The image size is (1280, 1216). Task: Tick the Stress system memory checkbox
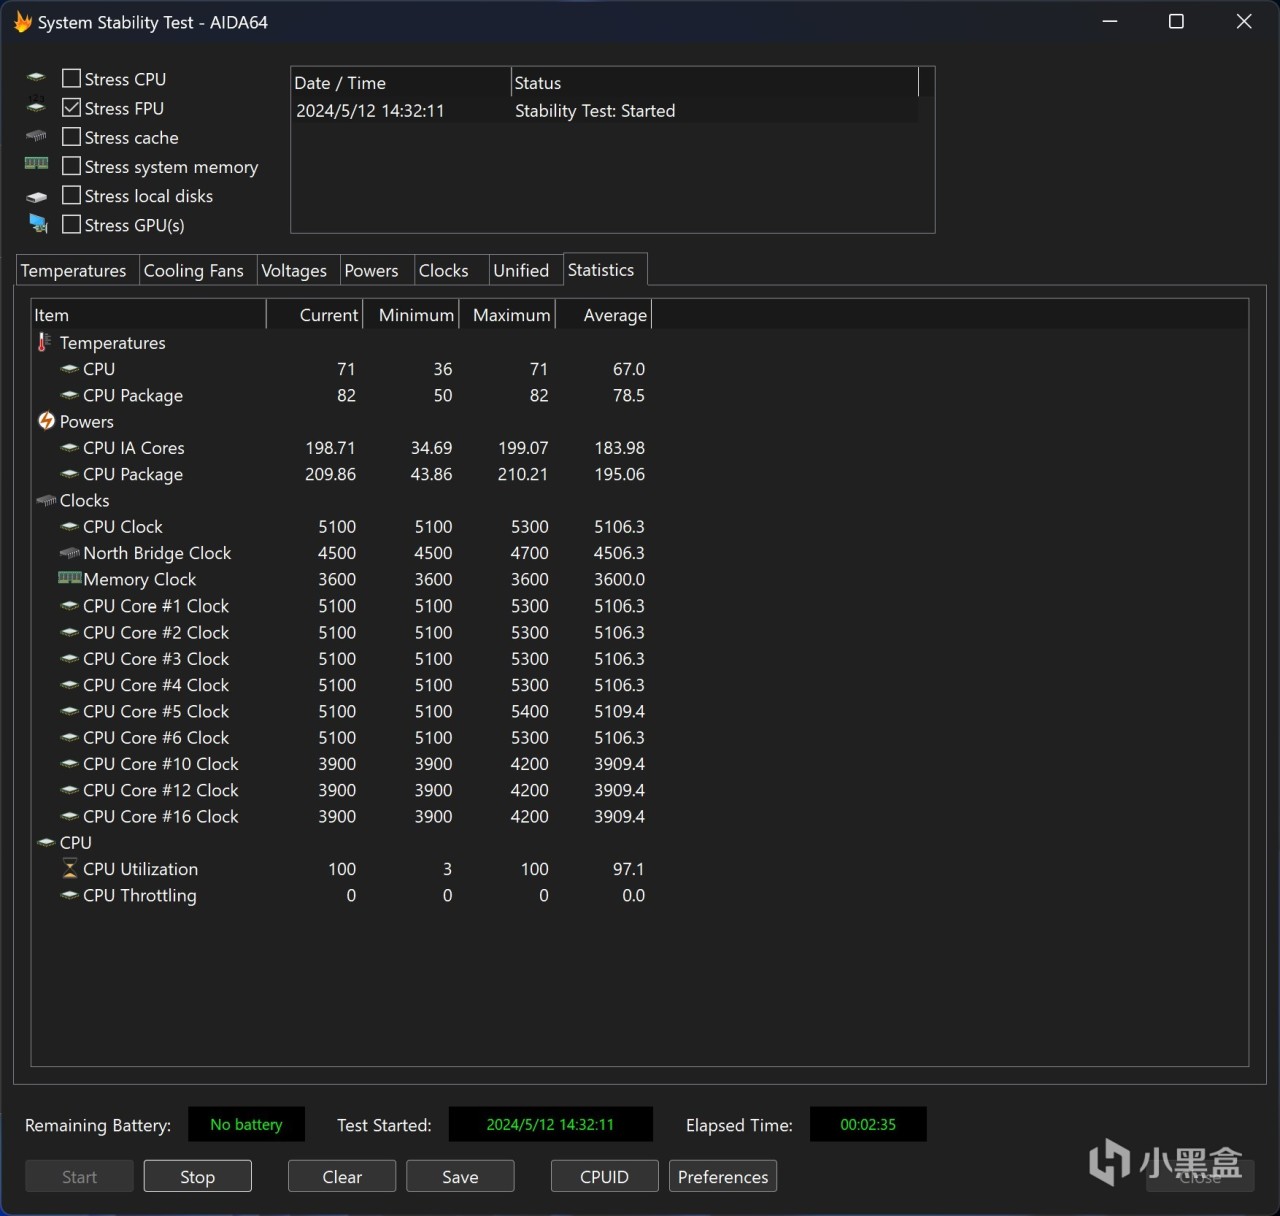(71, 166)
